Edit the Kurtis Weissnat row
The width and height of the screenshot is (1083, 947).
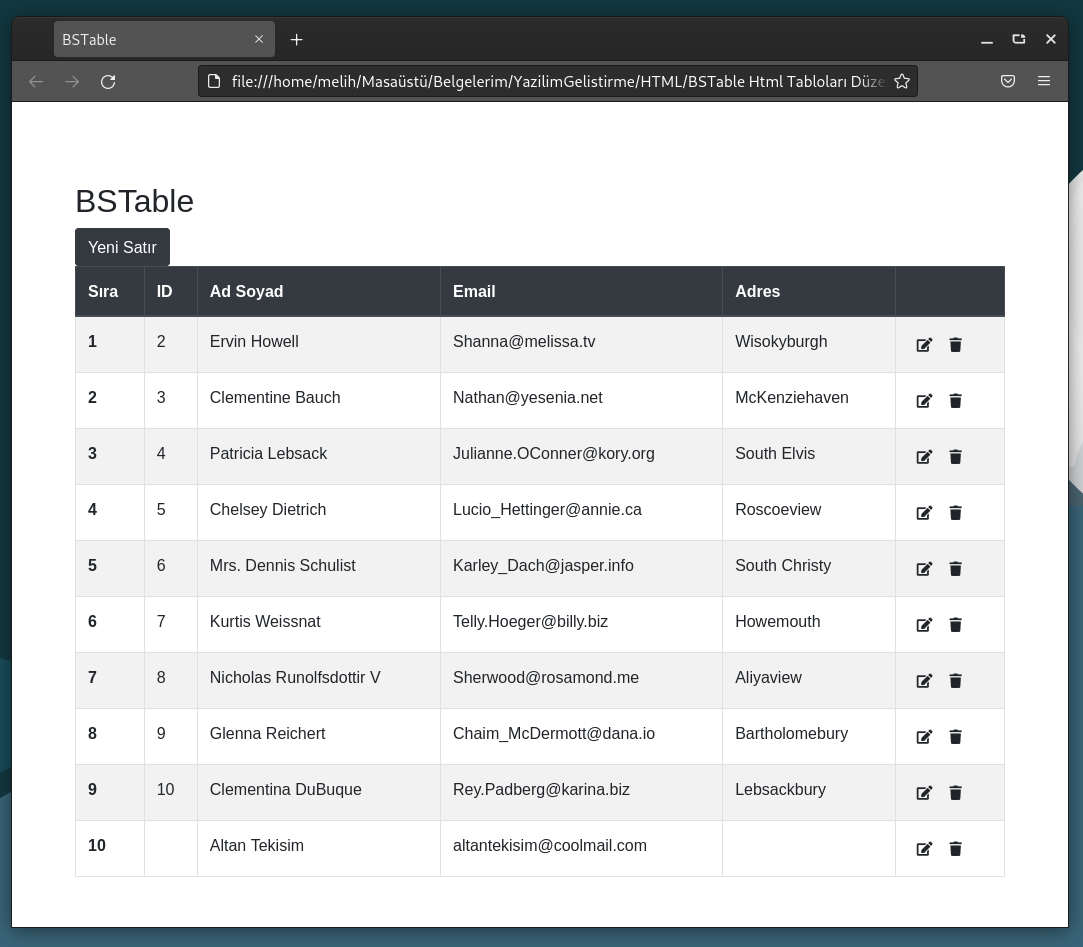coord(924,624)
